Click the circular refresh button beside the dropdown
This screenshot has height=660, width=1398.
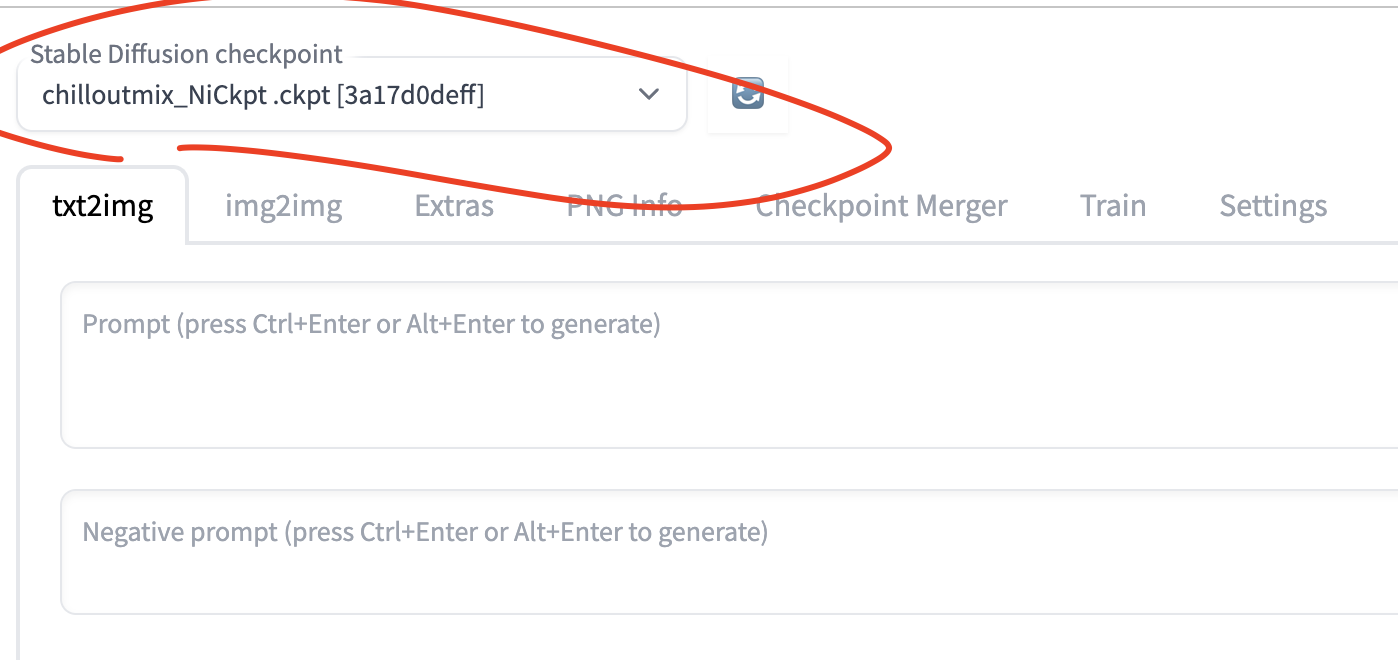point(747,93)
